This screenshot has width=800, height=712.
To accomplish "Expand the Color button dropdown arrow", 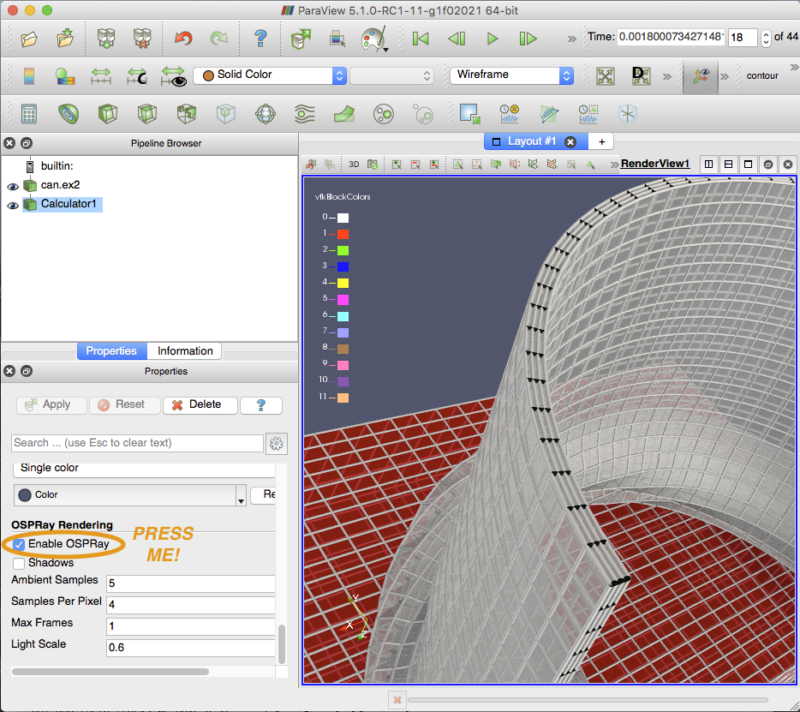I will [x=241, y=495].
